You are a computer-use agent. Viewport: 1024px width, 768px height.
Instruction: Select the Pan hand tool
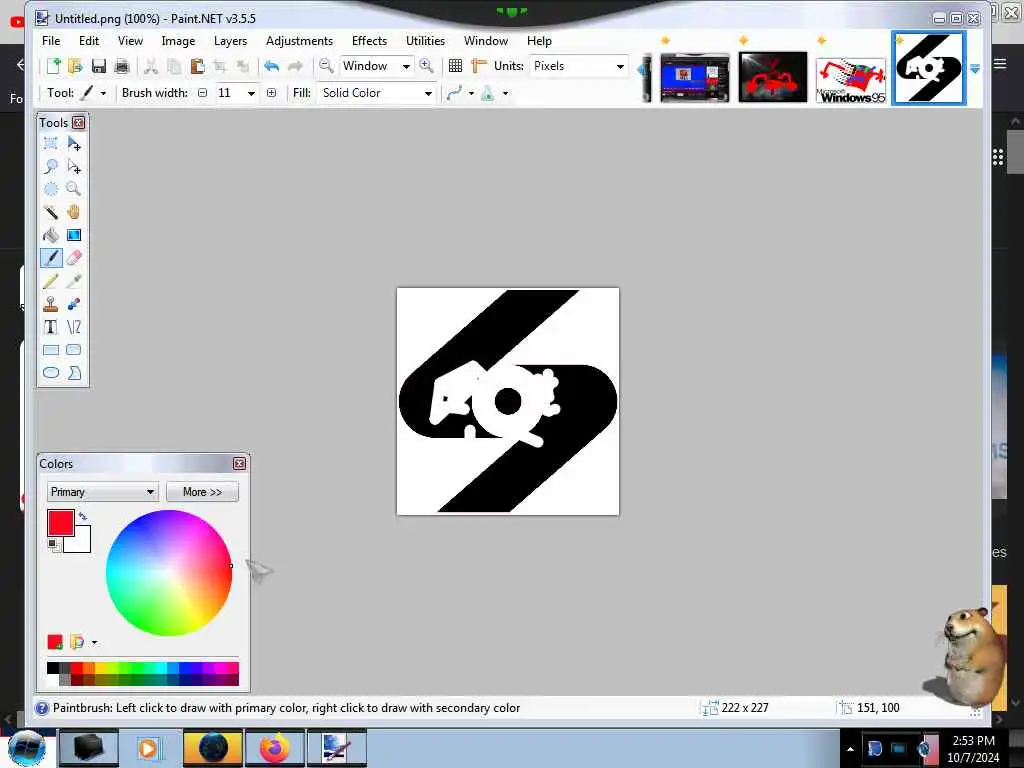tap(74, 212)
